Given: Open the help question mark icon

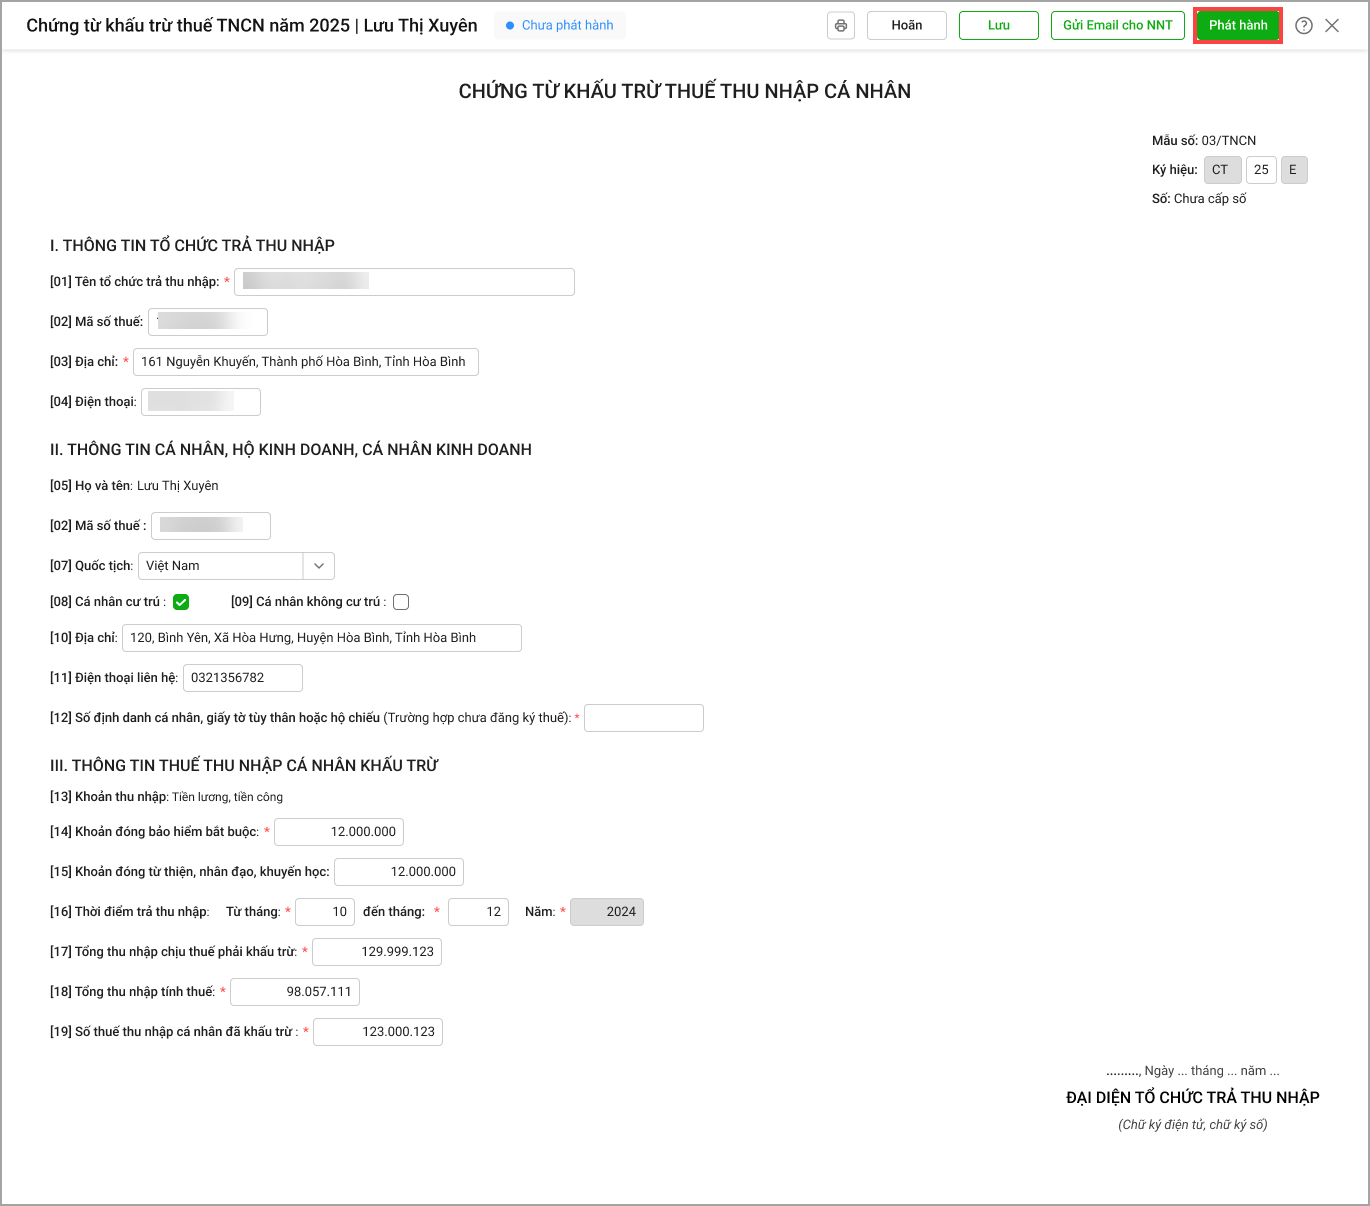Looking at the screenshot, I should click(1303, 26).
